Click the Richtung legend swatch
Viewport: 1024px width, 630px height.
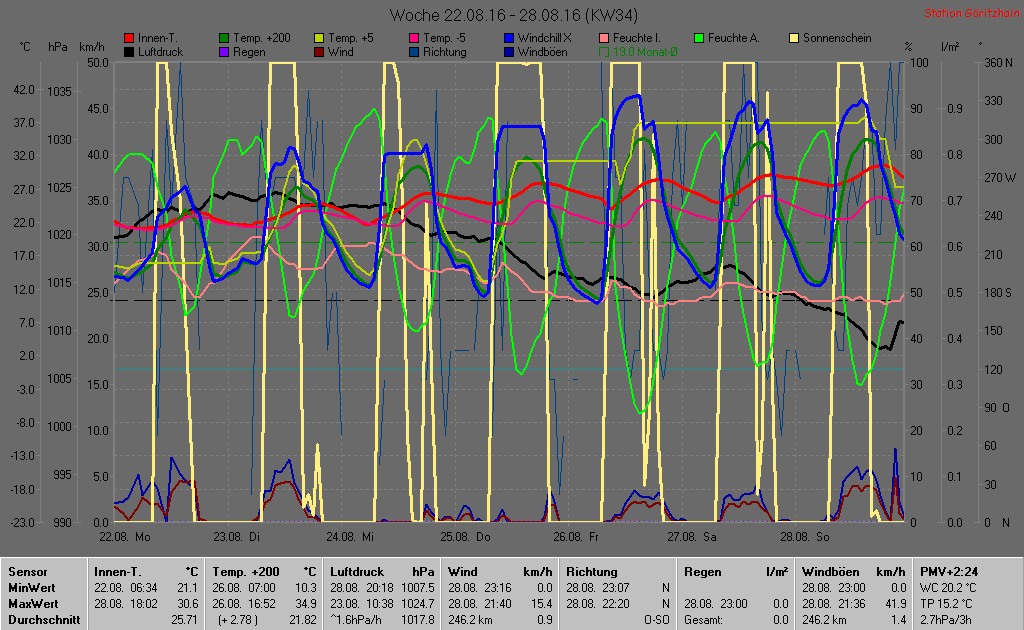coord(414,52)
